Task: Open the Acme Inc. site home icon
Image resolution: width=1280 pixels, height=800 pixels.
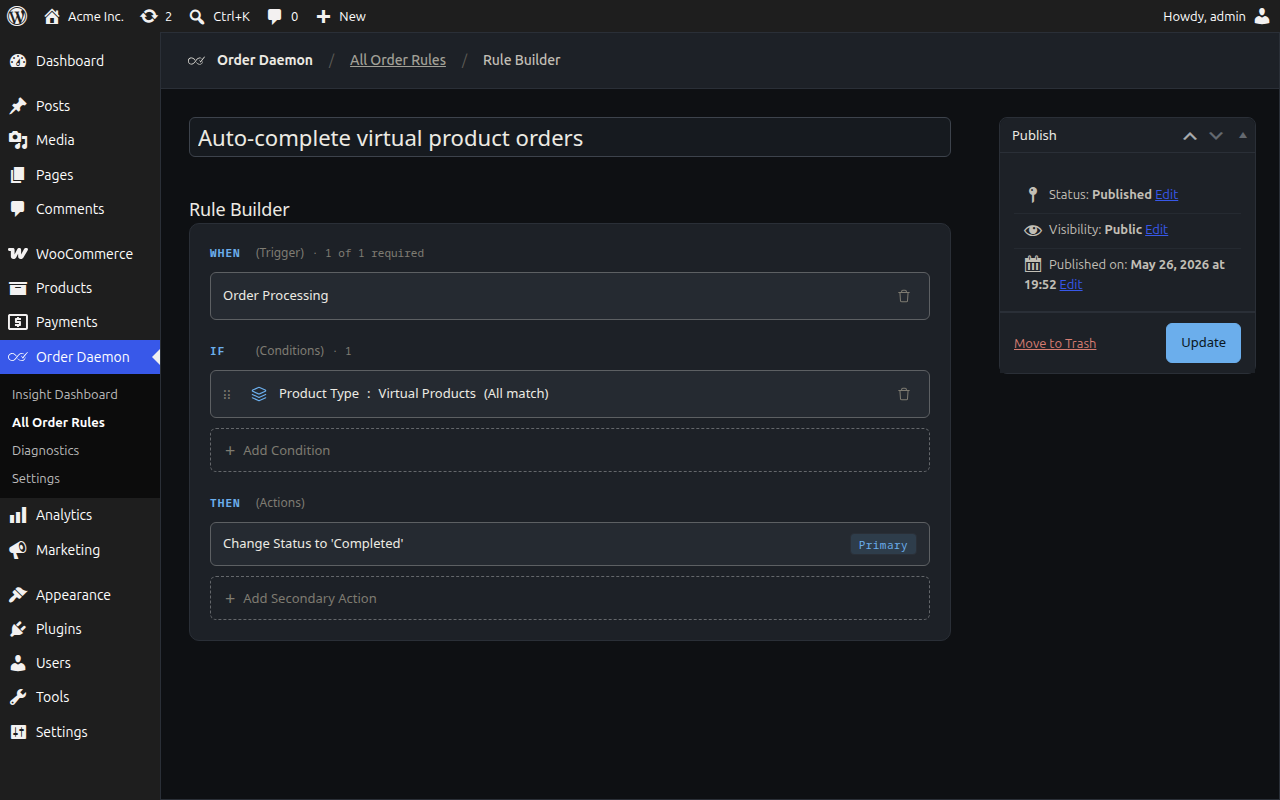Action: coord(52,16)
